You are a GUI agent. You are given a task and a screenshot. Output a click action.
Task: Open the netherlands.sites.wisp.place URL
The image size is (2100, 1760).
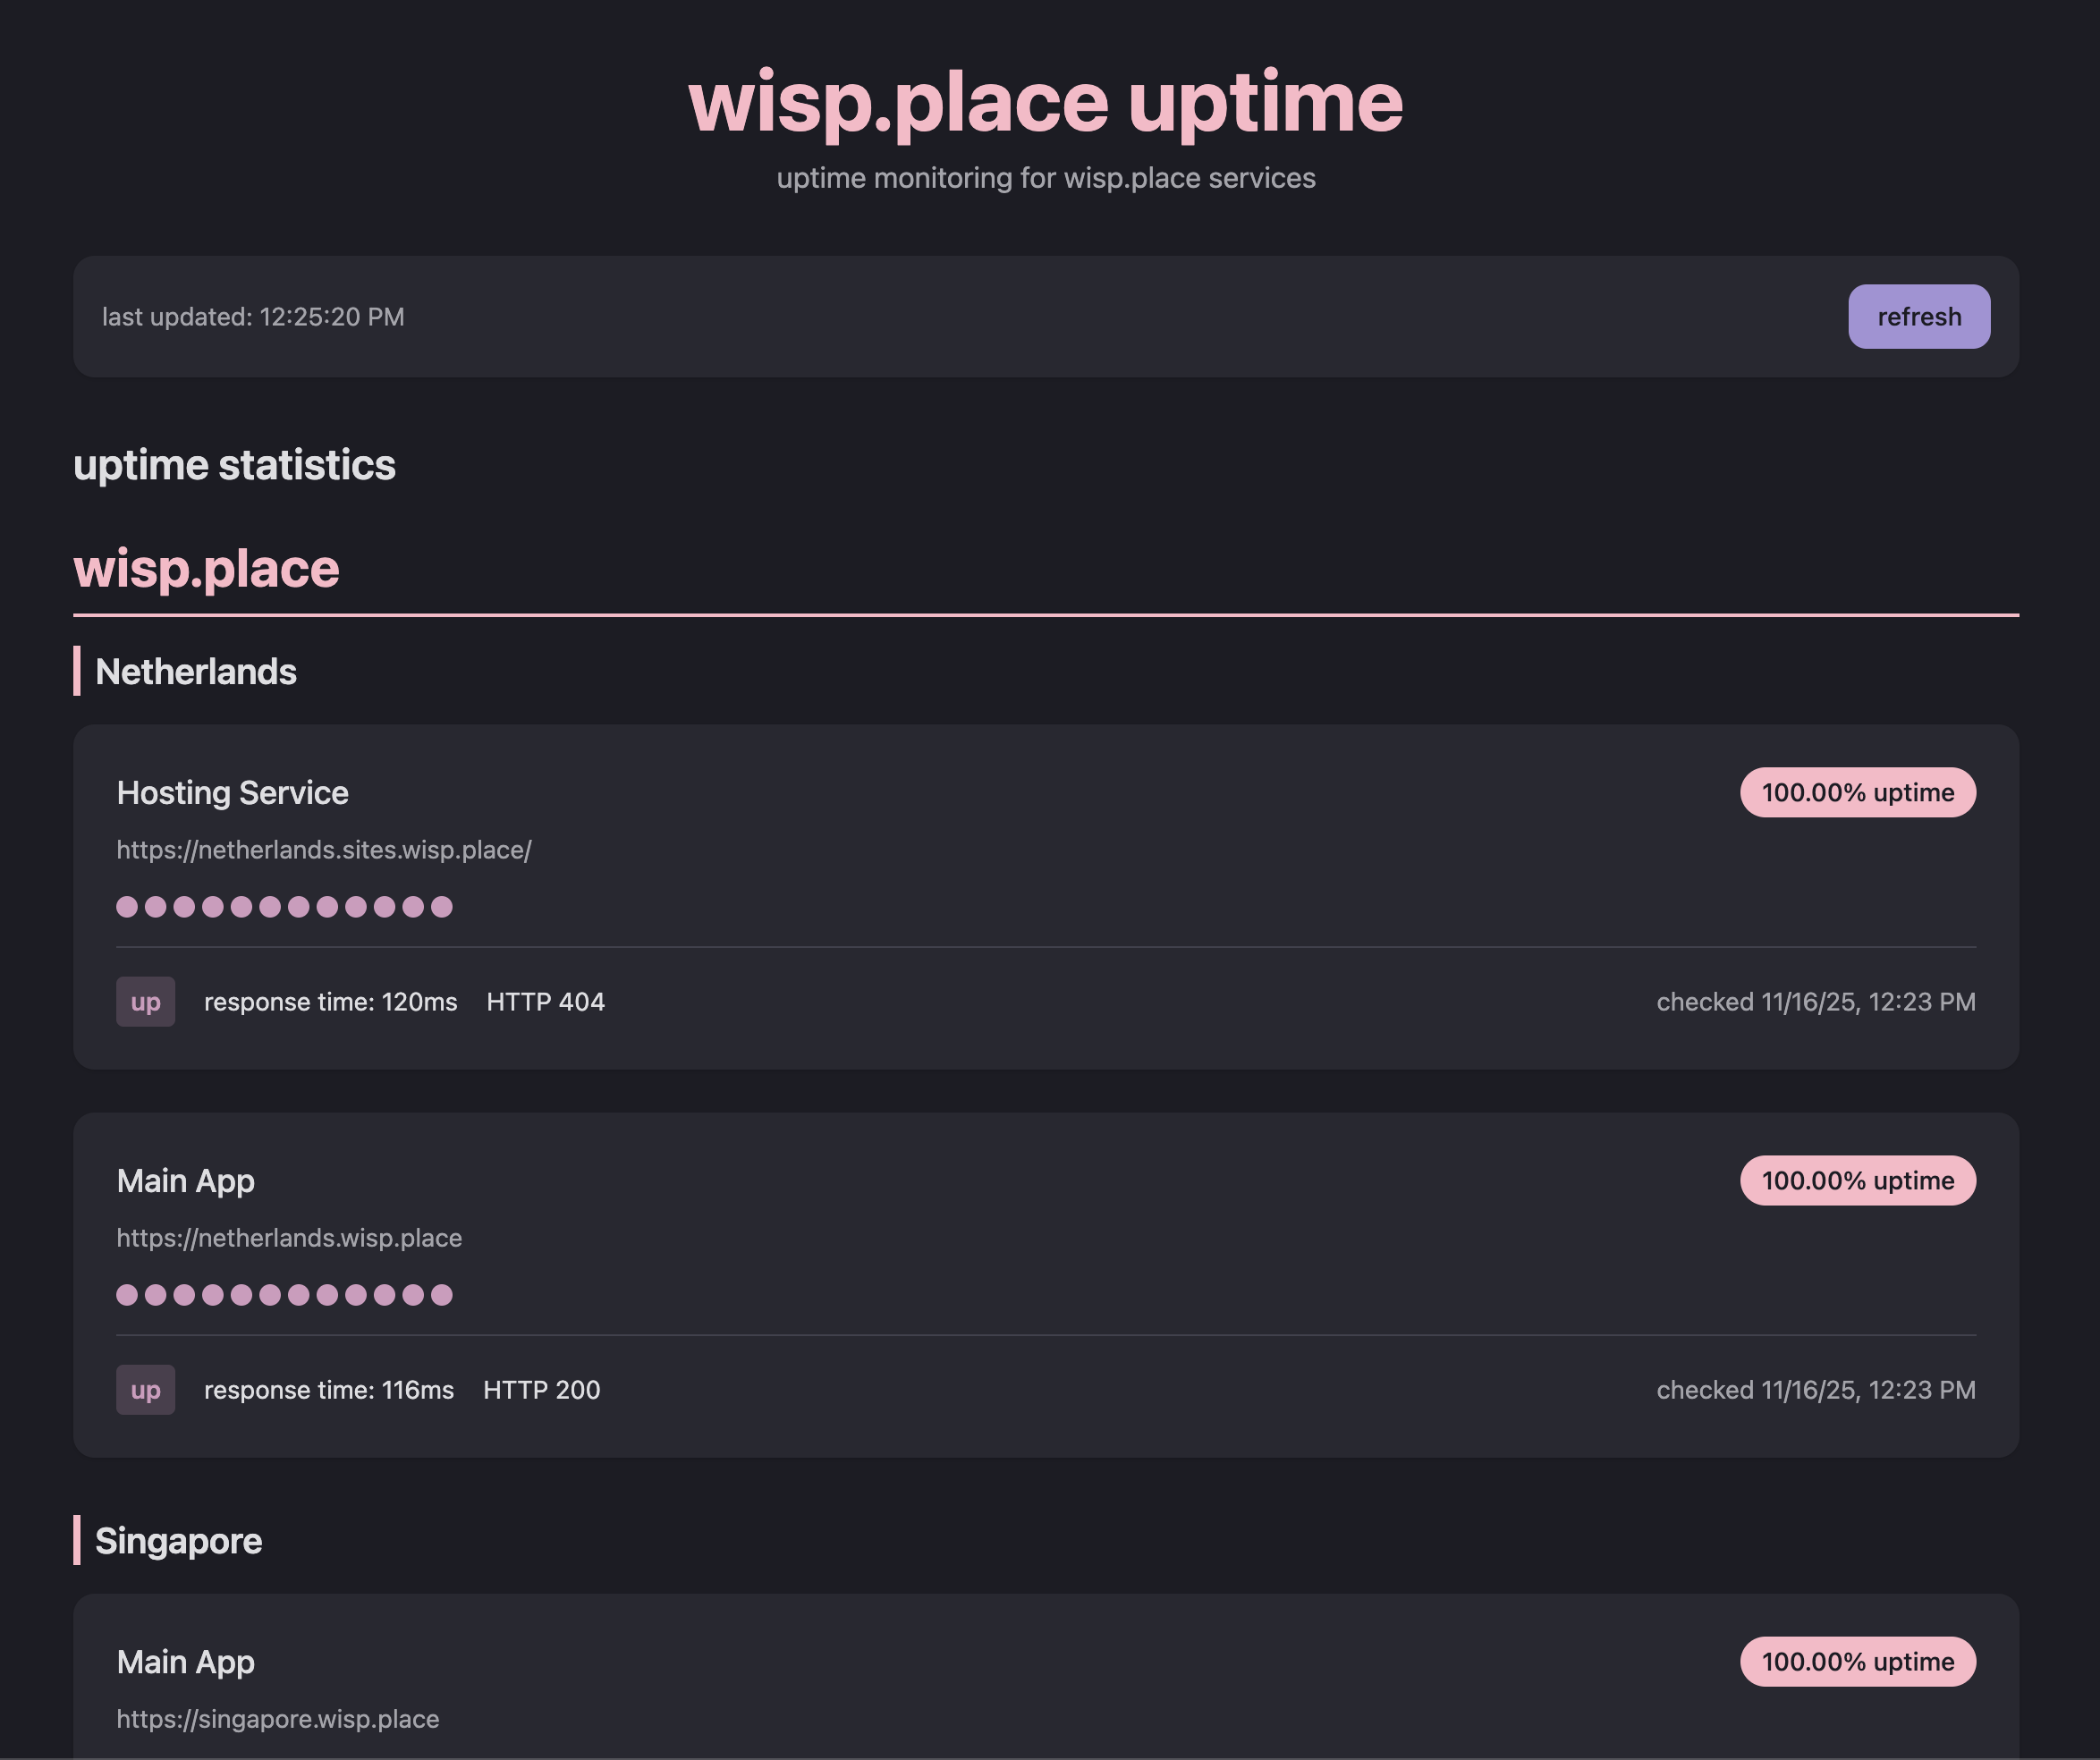[323, 850]
